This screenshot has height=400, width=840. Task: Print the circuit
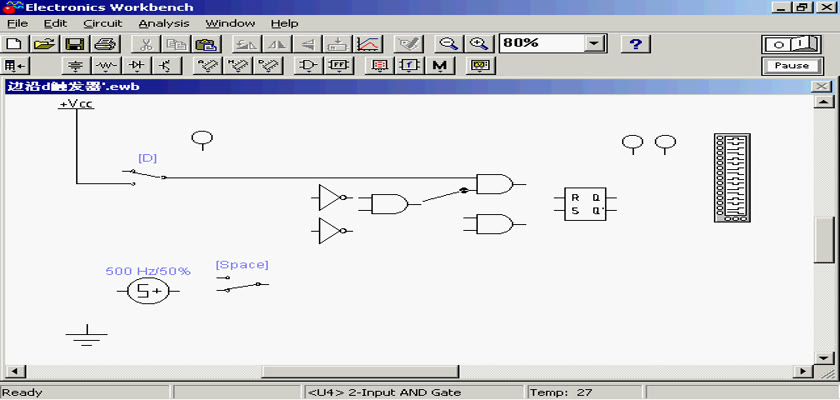(106, 43)
